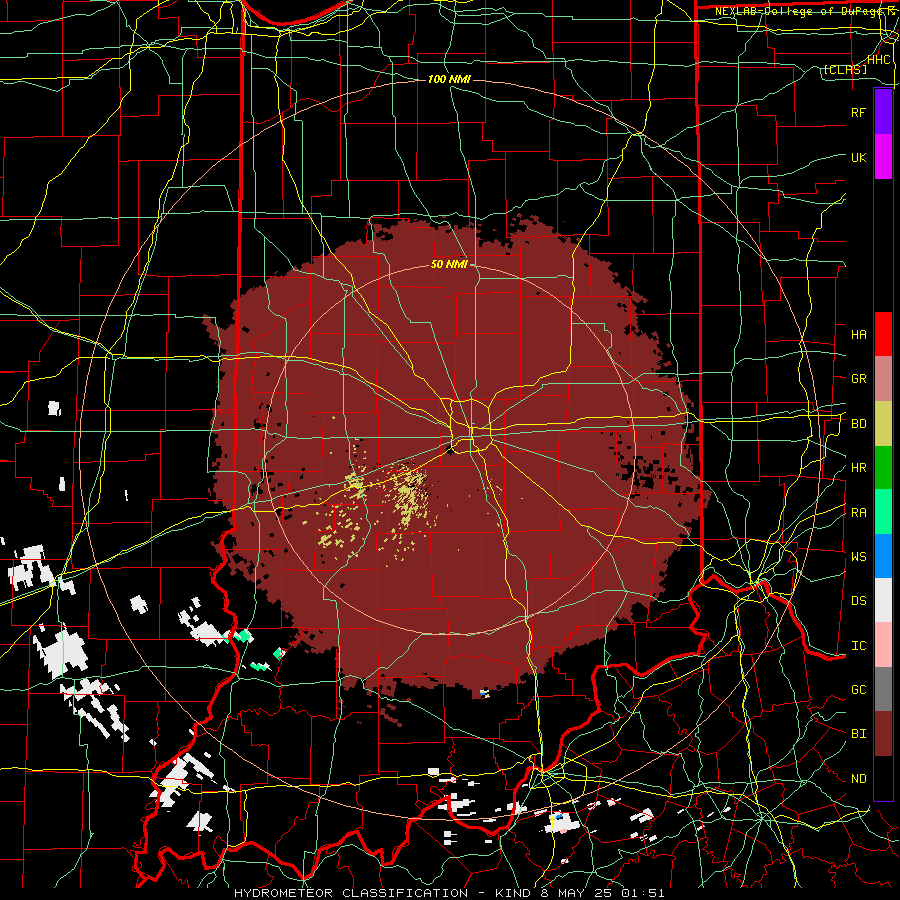Screen dimensions: 900x900
Task: Click the "RA" legend label
Action: point(858,513)
